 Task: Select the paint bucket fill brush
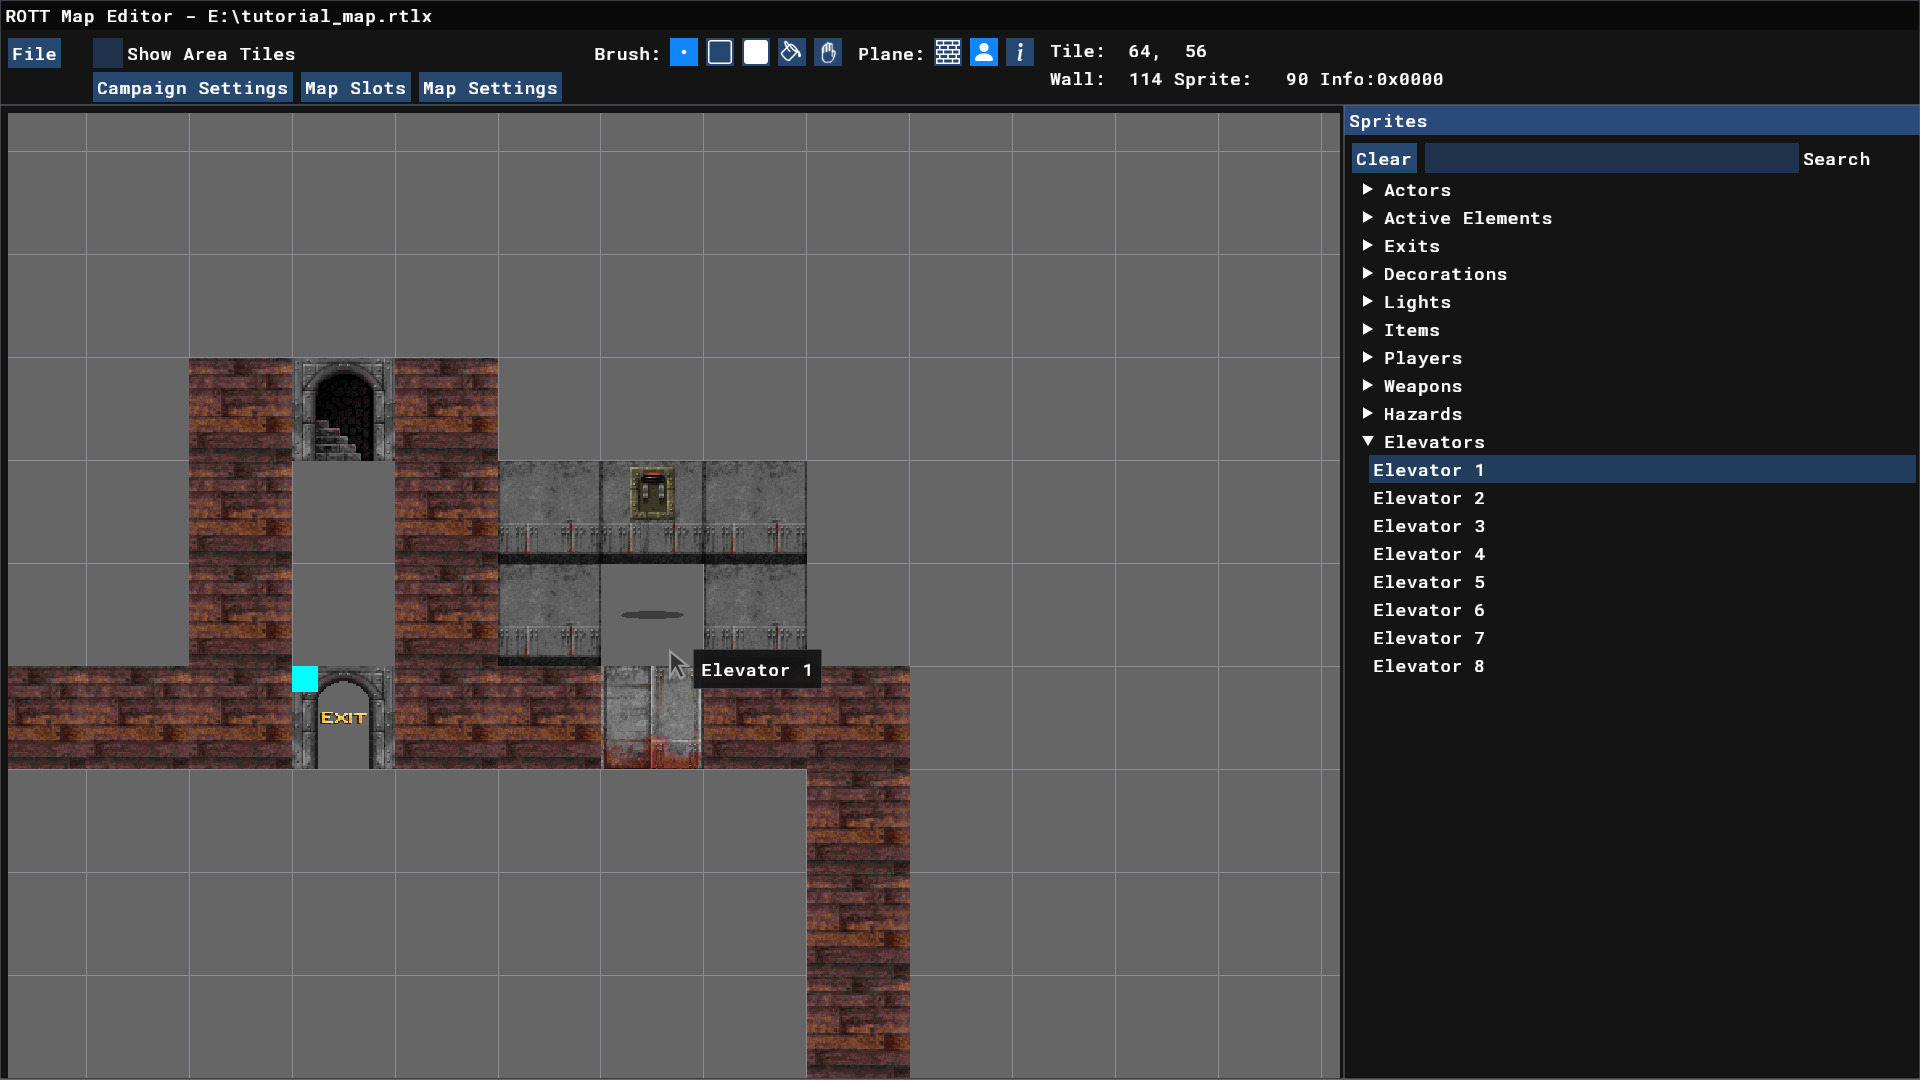[x=792, y=53]
